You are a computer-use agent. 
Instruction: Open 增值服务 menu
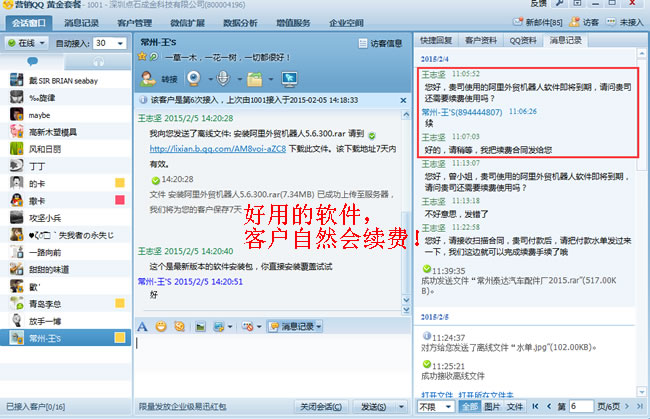tap(293, 23)
